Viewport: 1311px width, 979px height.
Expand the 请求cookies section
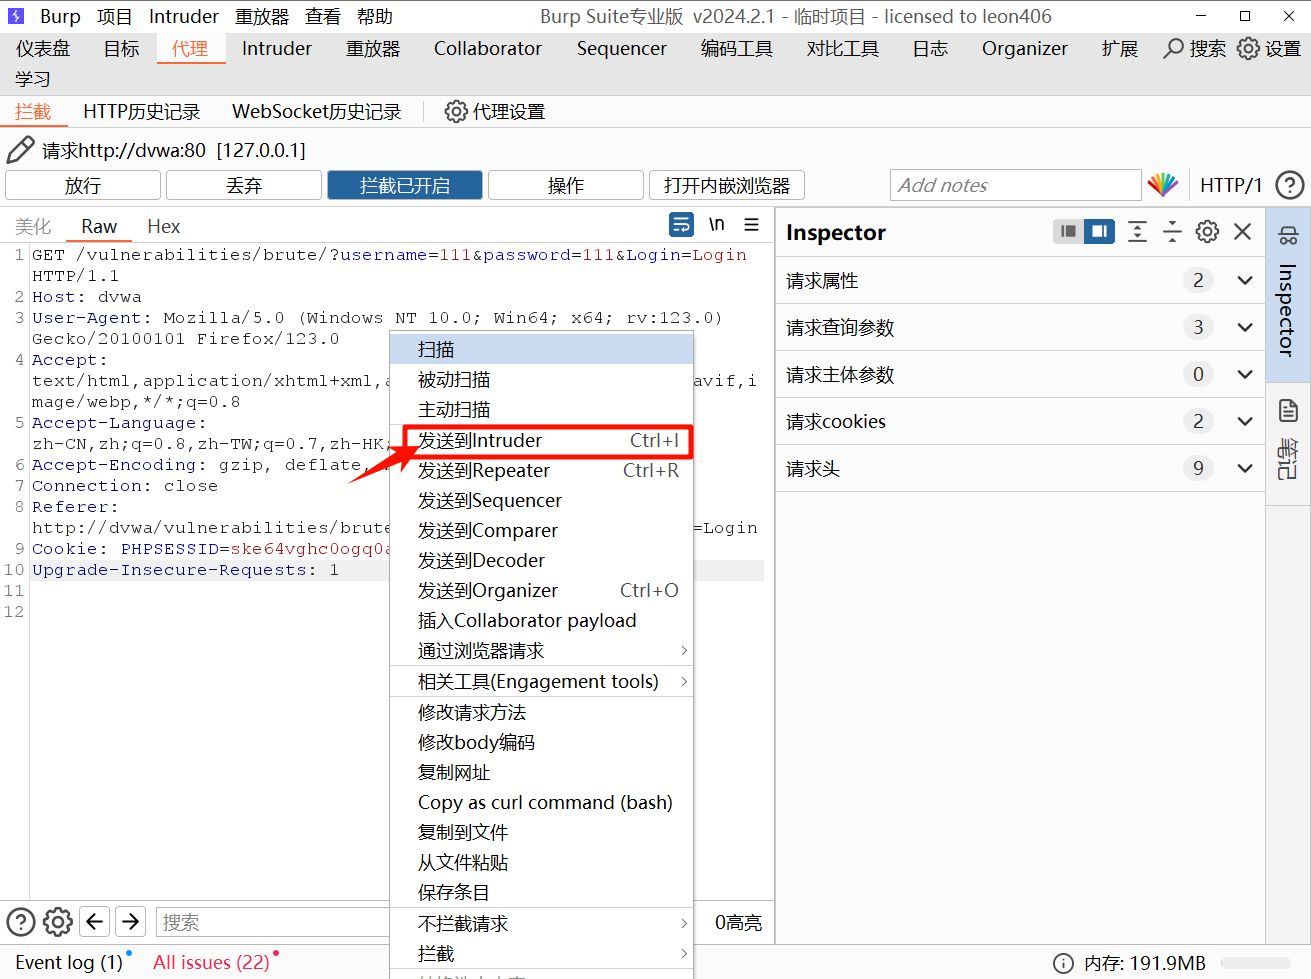[1021, 421]
